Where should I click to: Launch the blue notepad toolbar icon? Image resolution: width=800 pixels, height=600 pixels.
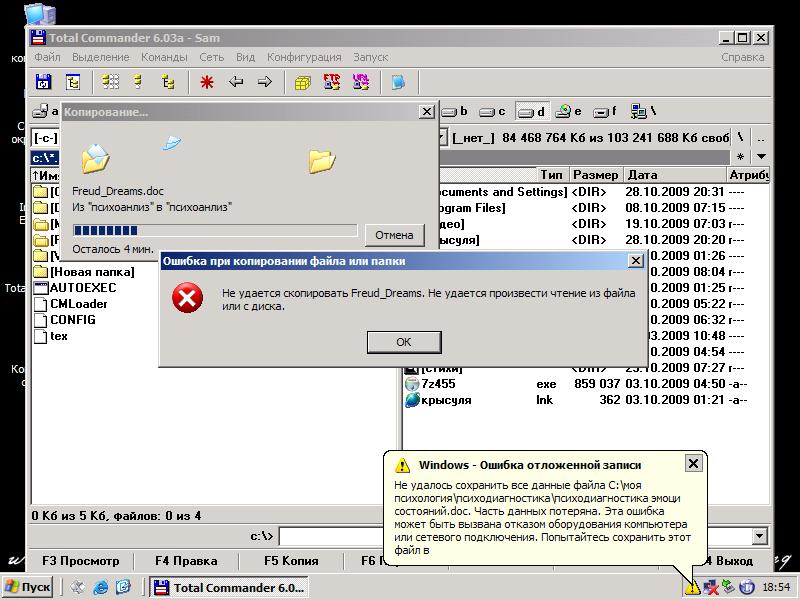pyautogui.click(x=398, y=82)
